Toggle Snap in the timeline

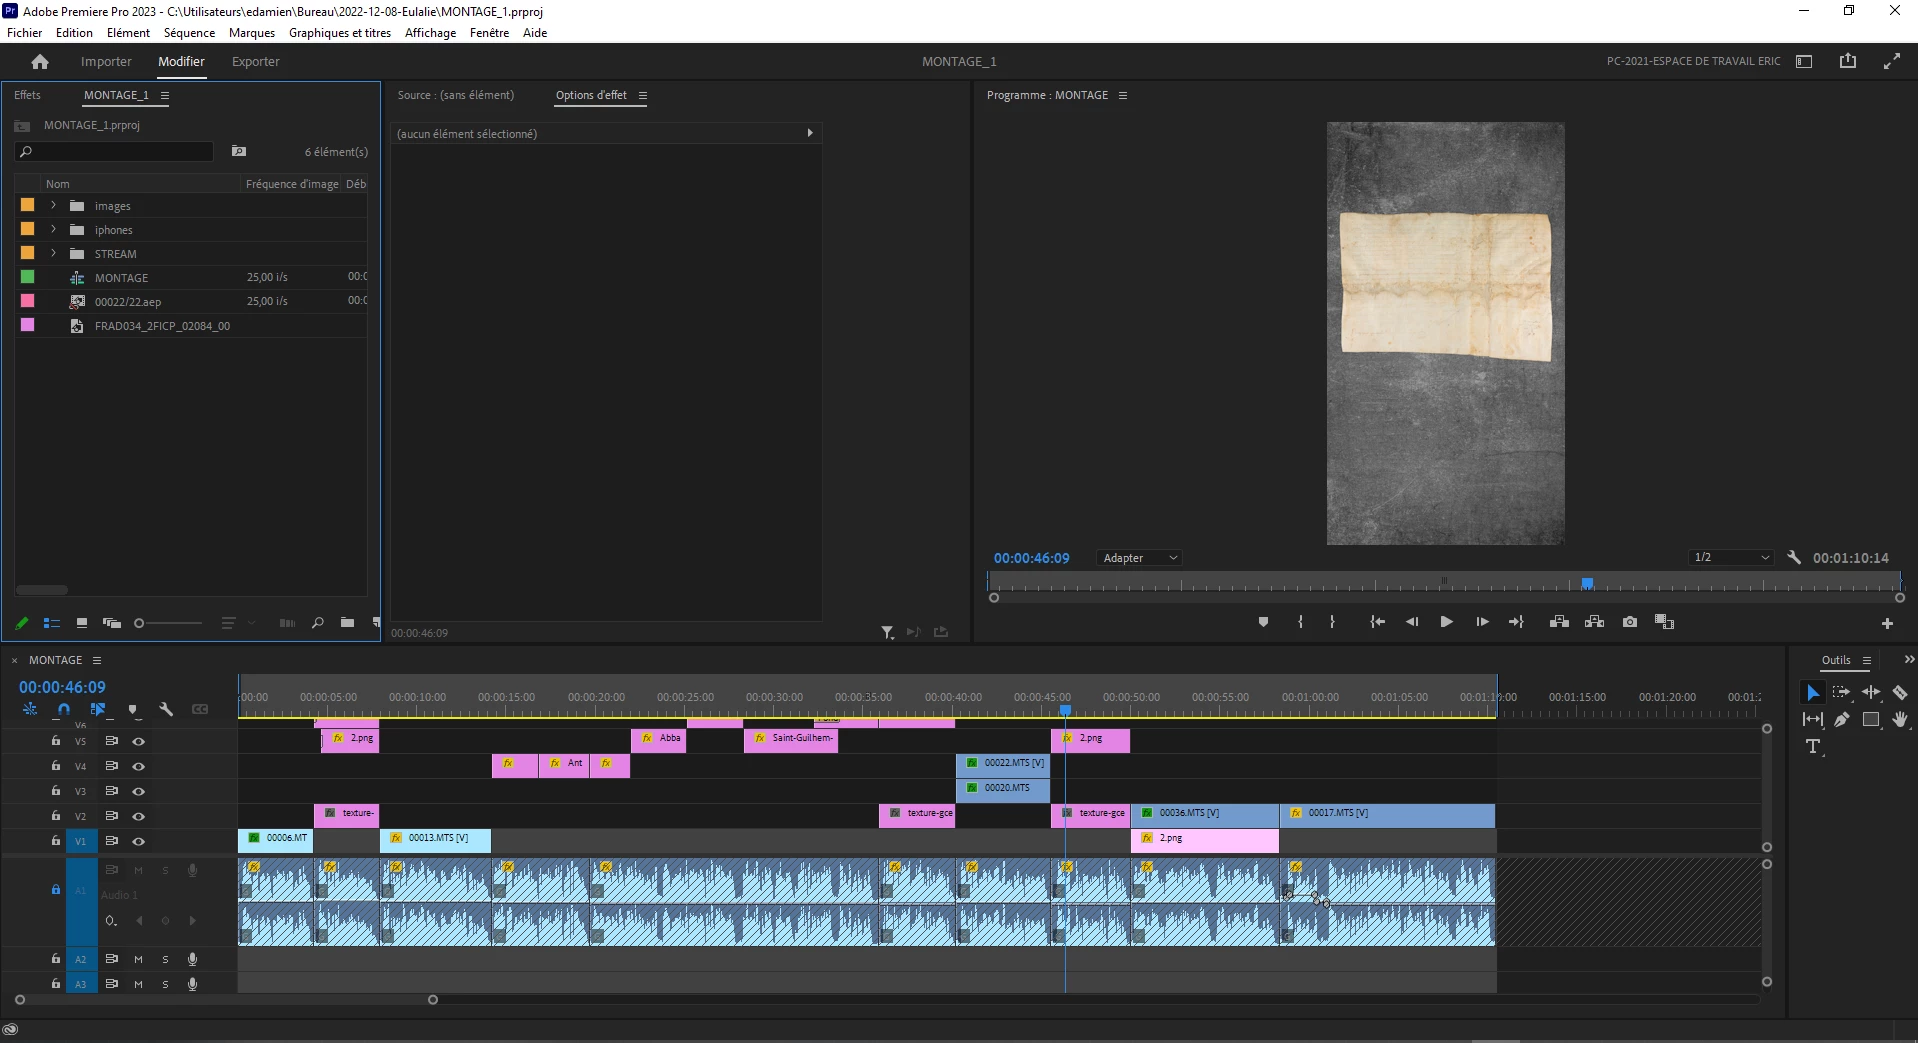[64, 709]
